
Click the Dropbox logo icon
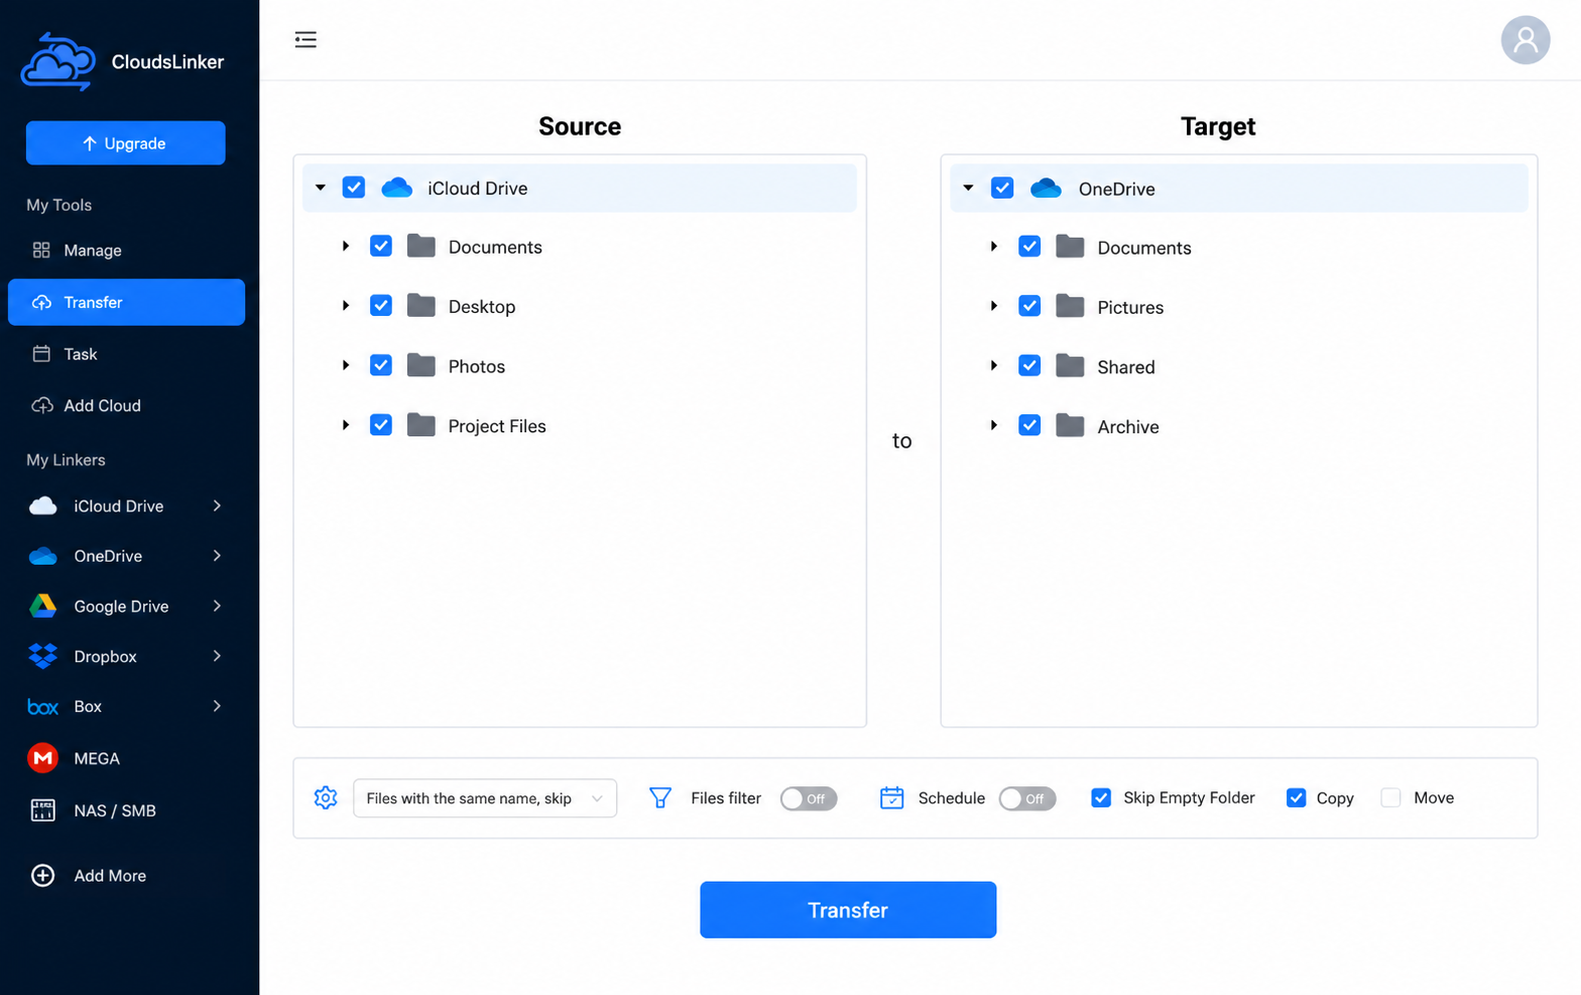point(43,656)
